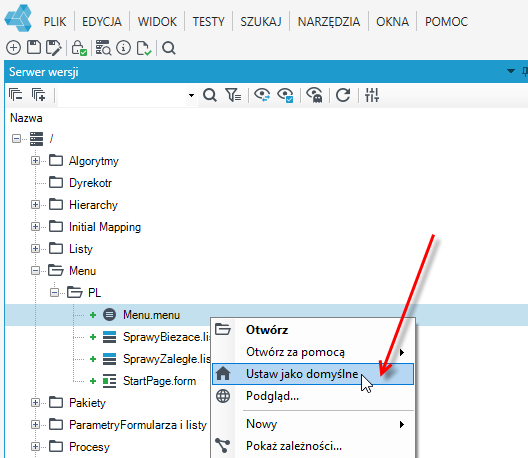Click the new item plus-circle toolbar icon

click(13, 48)
